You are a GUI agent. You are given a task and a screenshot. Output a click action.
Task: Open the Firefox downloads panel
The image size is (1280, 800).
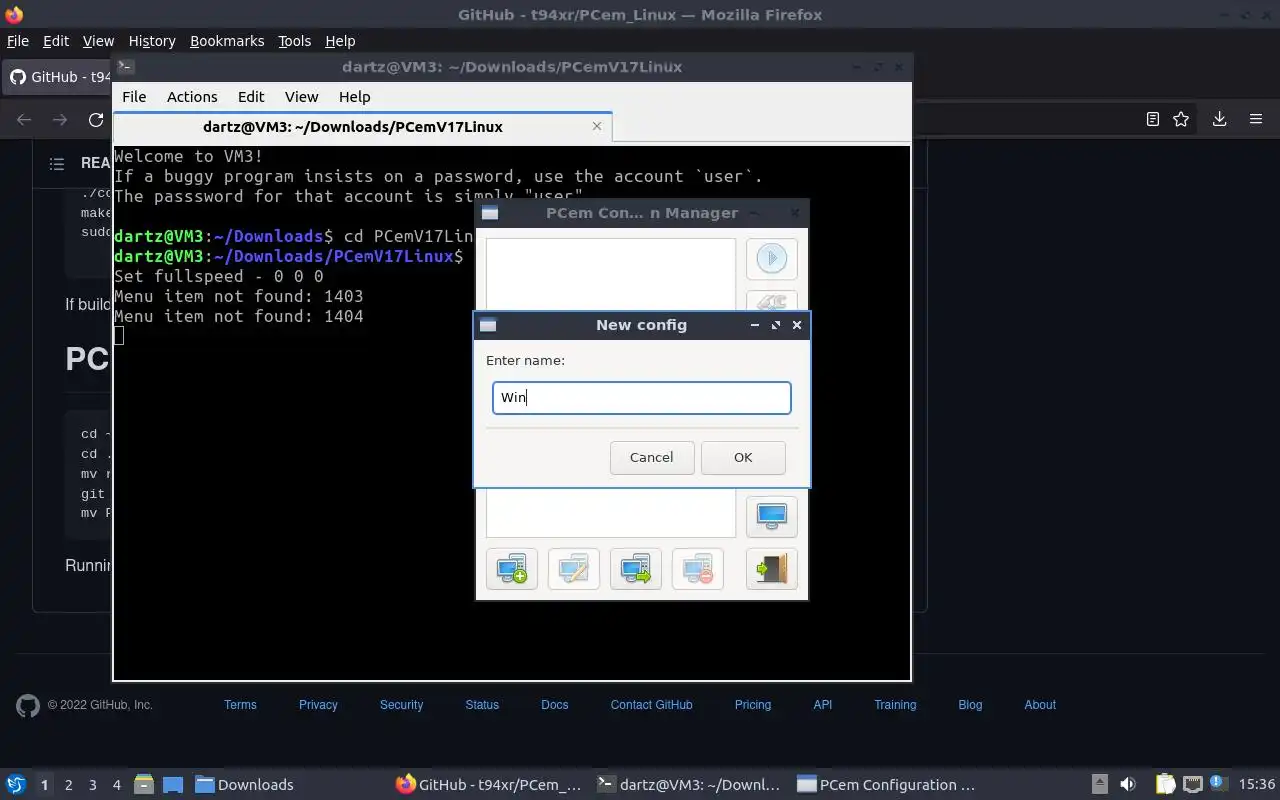click(x=1219, y=119)
